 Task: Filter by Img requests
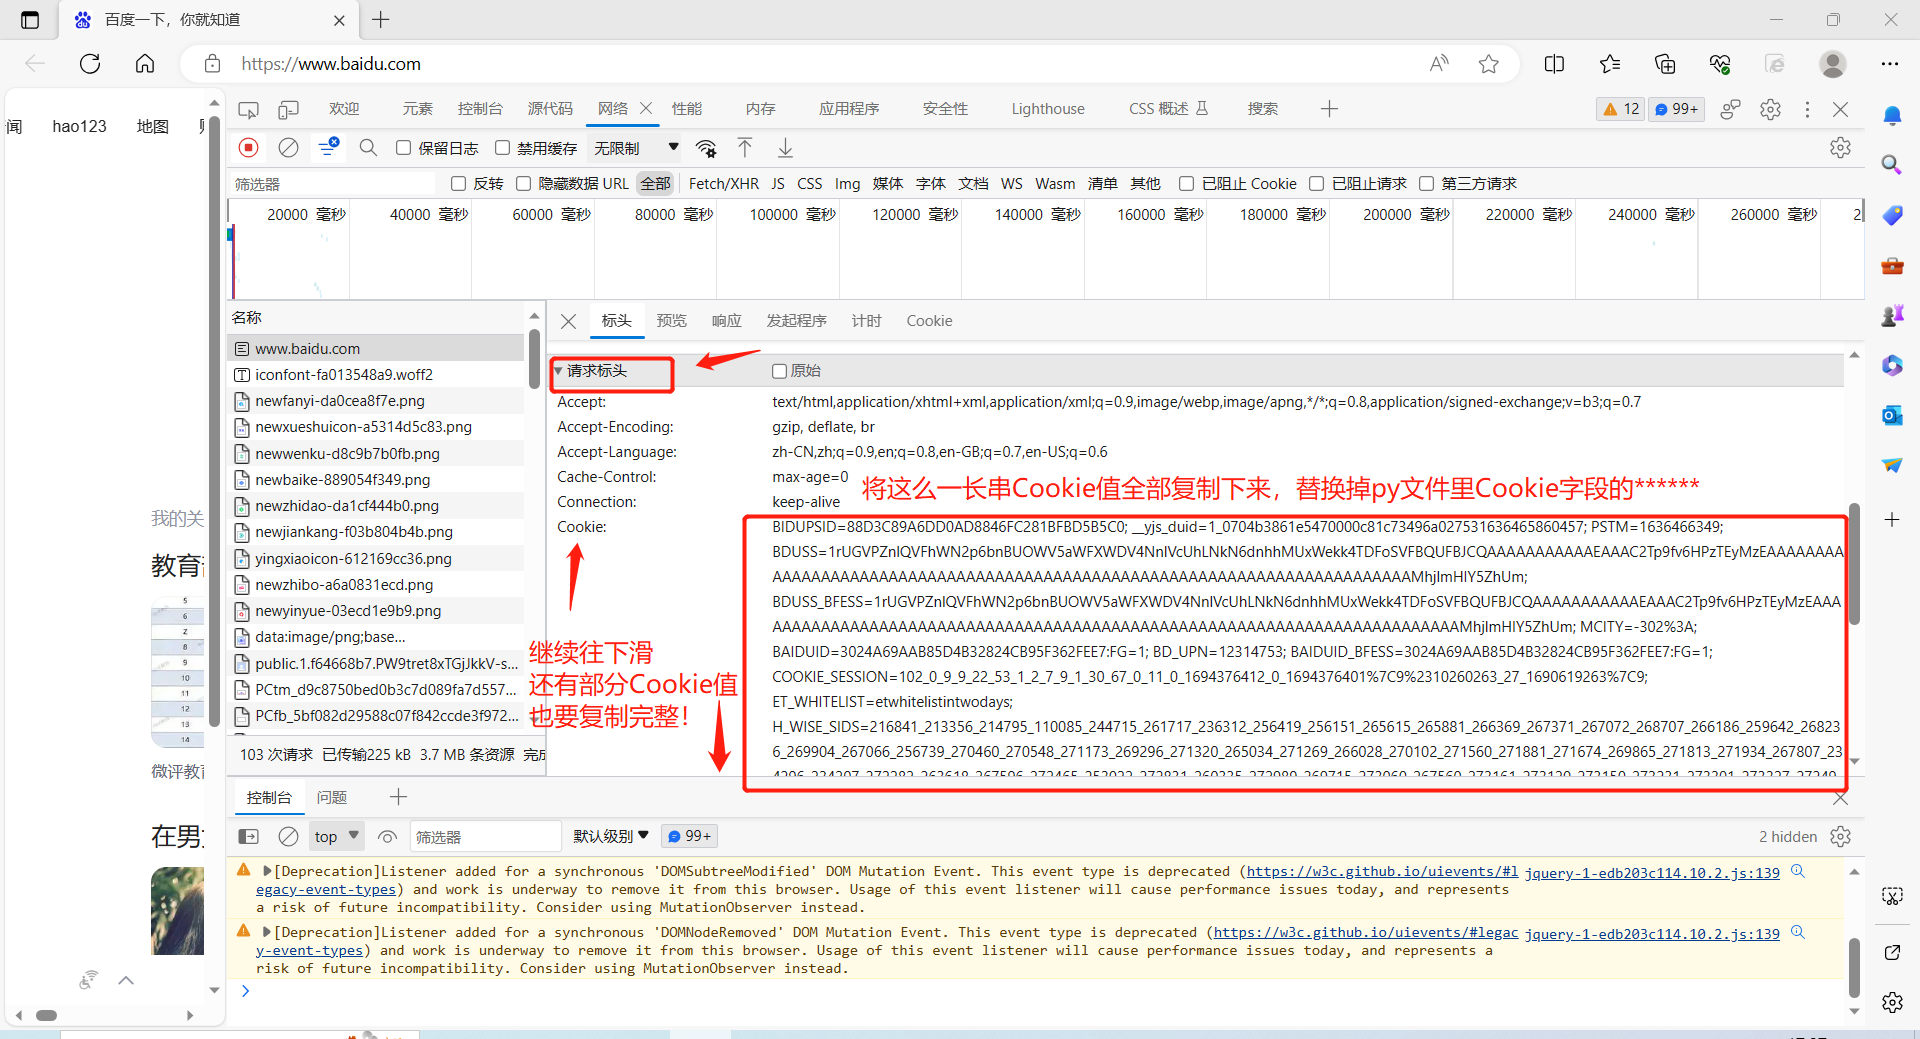coord(847,183)
